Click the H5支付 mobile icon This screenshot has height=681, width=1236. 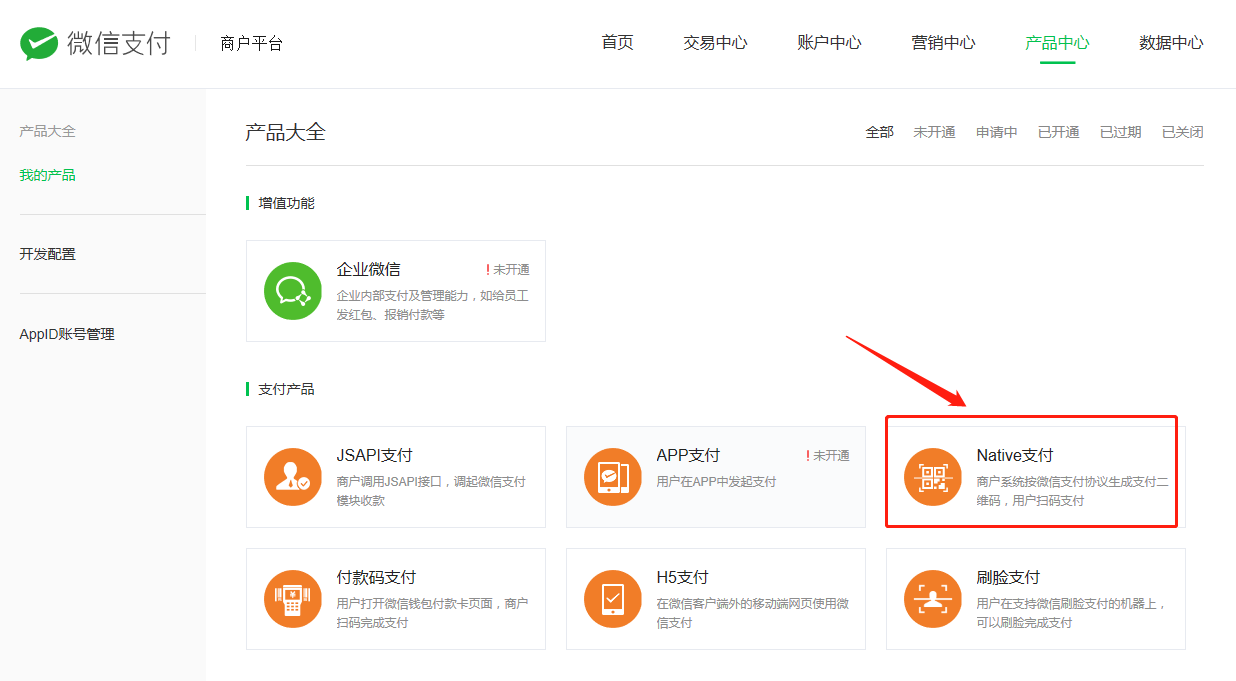(613, 599)
